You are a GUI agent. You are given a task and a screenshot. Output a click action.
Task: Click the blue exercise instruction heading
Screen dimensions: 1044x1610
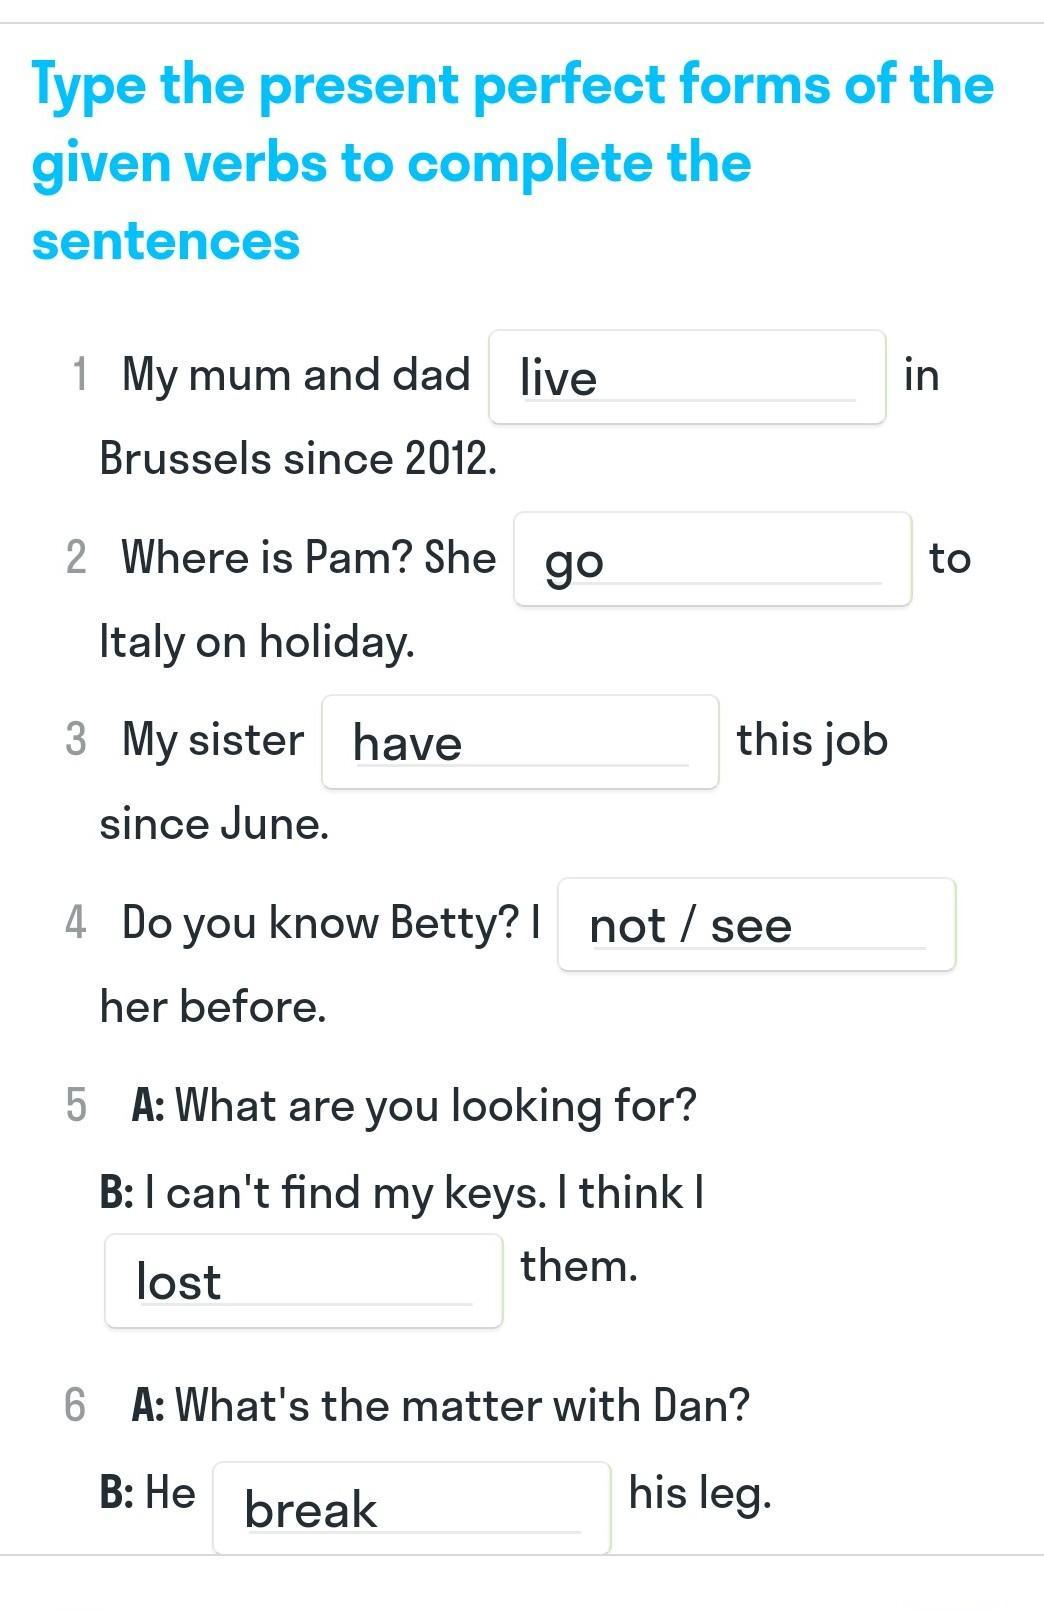513,162
